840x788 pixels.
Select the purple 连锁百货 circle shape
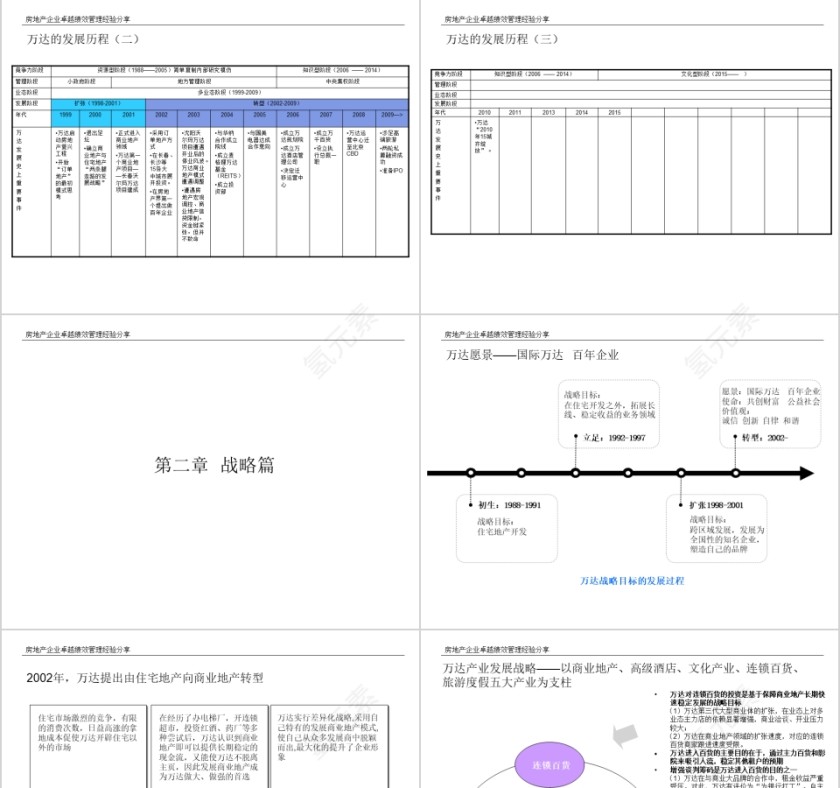551,764
